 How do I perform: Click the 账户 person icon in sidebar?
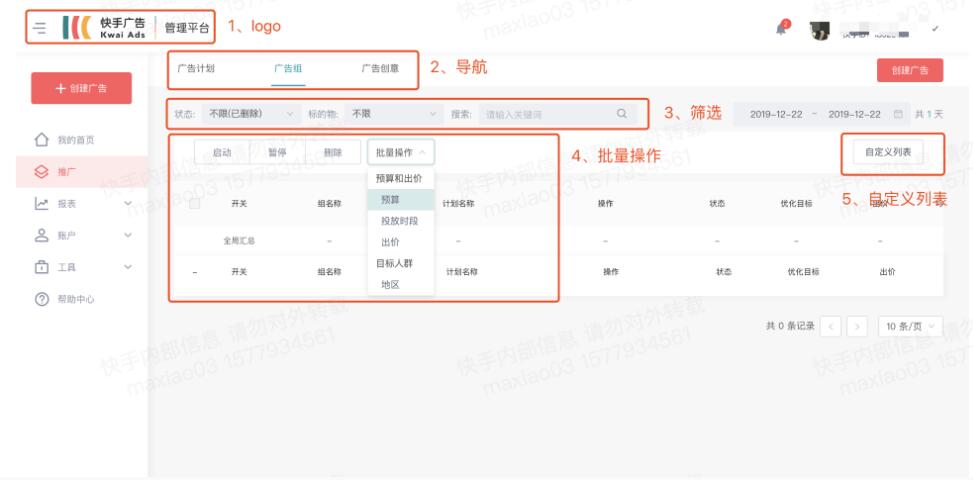coord(41,235)
